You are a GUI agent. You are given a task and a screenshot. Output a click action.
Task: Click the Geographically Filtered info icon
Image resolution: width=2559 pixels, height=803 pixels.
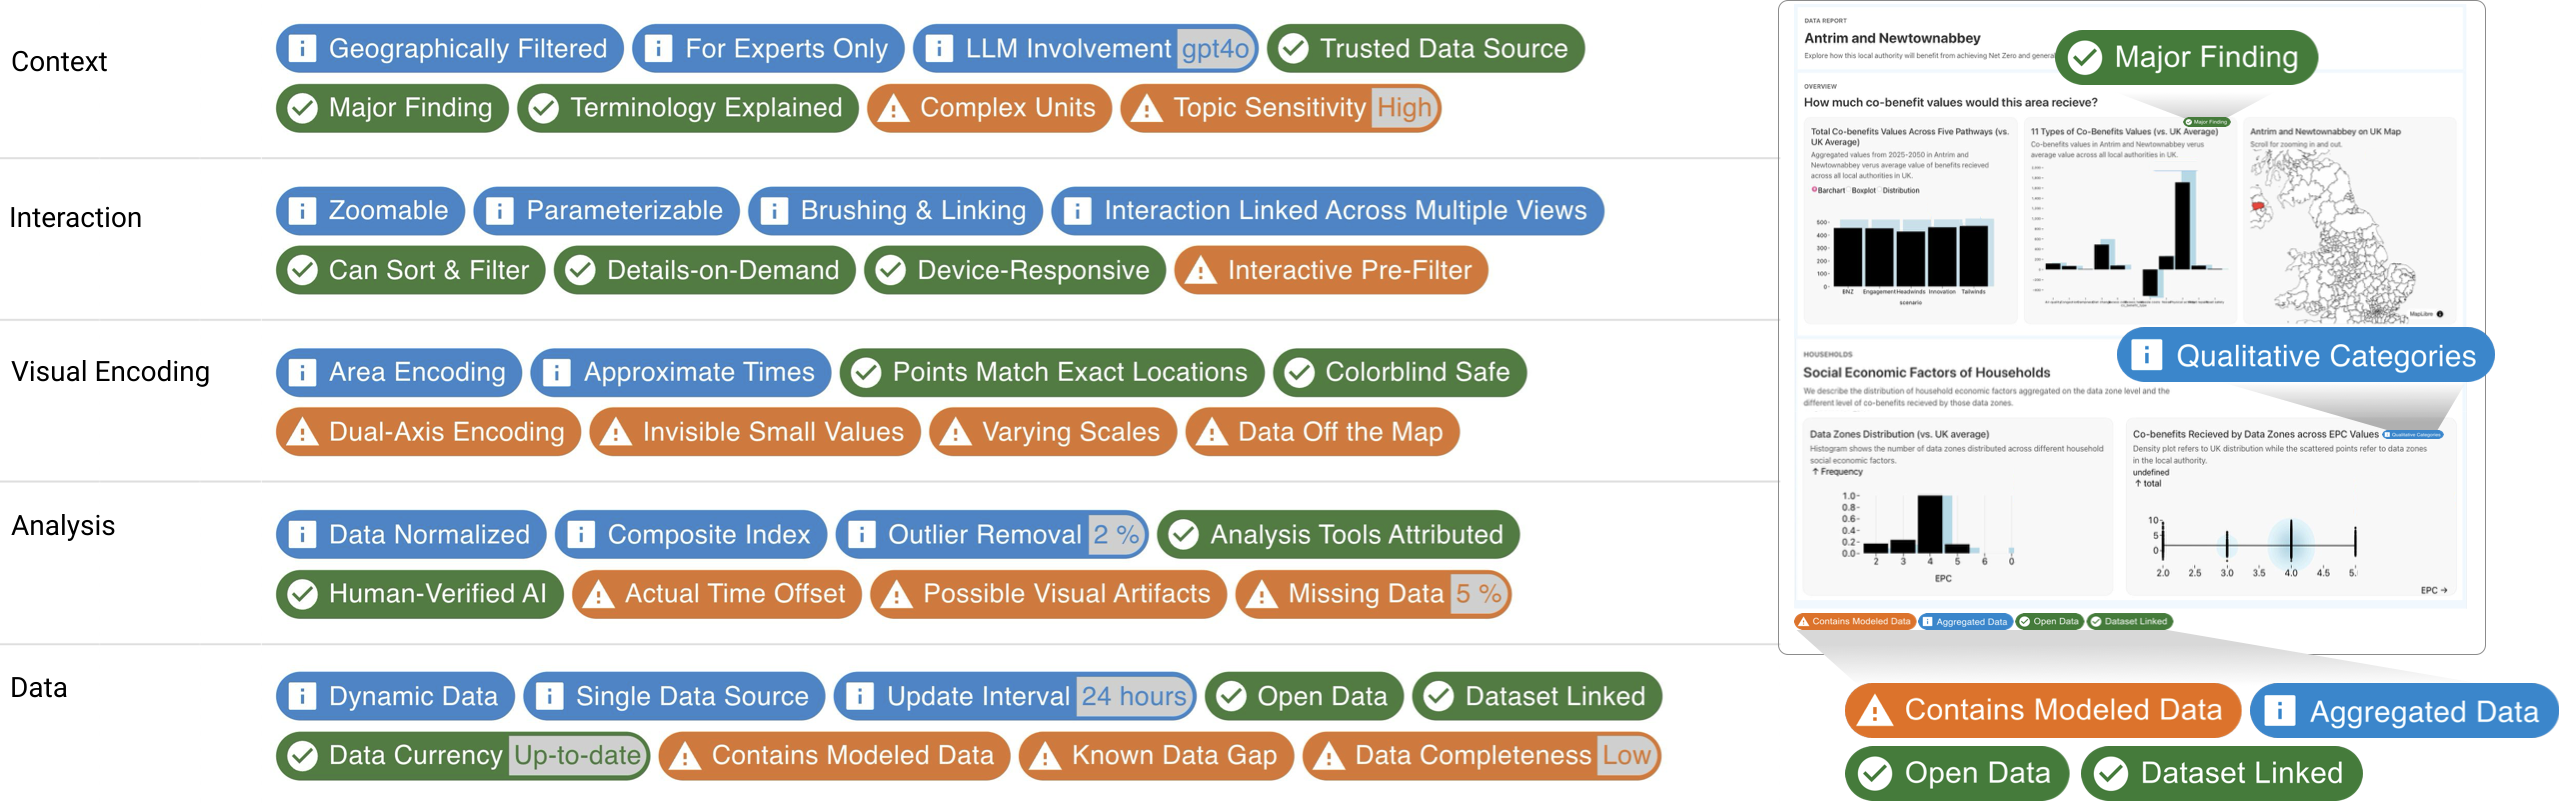click(302, 48)
